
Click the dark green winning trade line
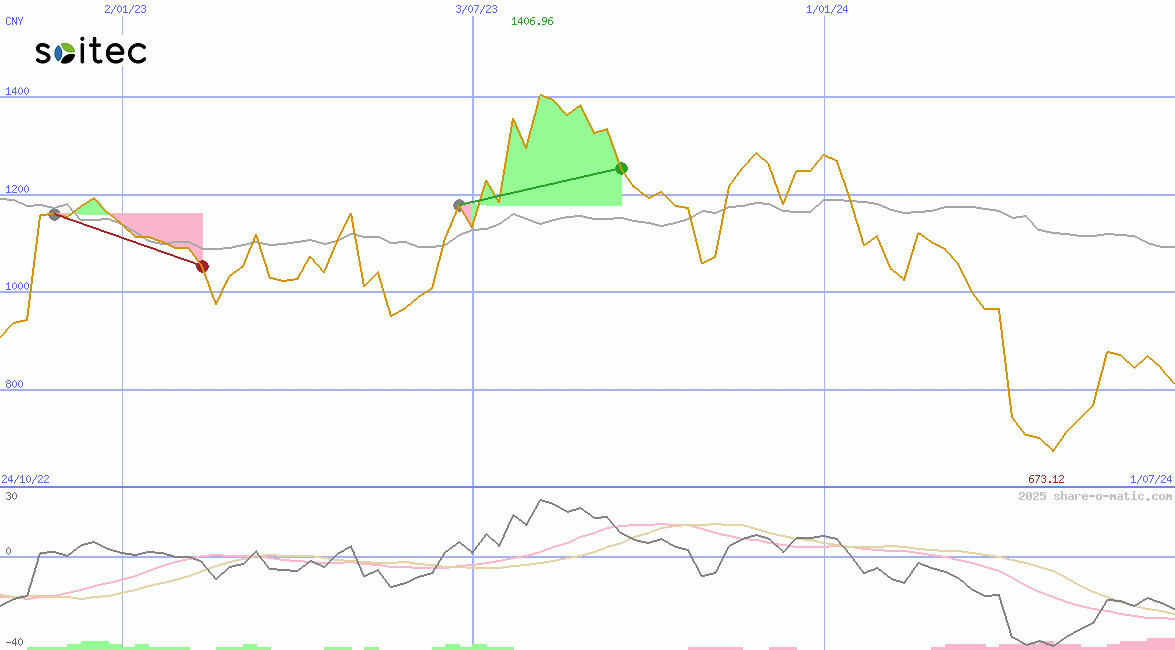click(540, 187)
